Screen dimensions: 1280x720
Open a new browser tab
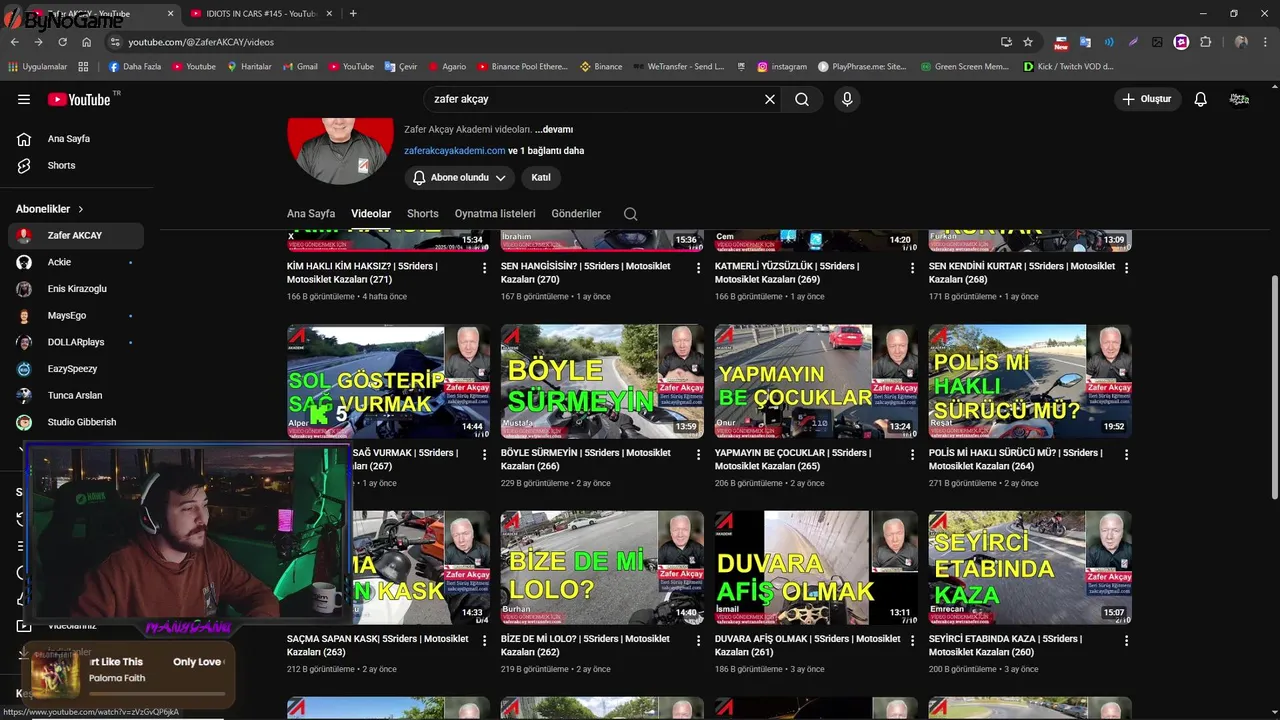pos(353,14)
